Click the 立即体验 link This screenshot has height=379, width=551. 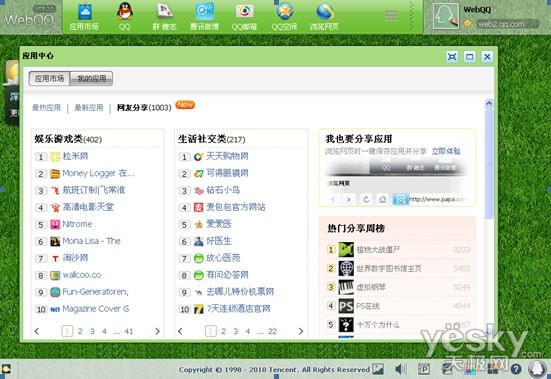[x=446, y=151]
